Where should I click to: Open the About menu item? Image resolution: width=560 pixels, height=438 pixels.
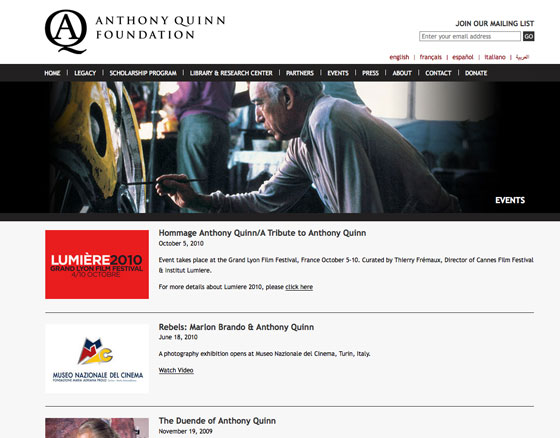coord(402,73)
